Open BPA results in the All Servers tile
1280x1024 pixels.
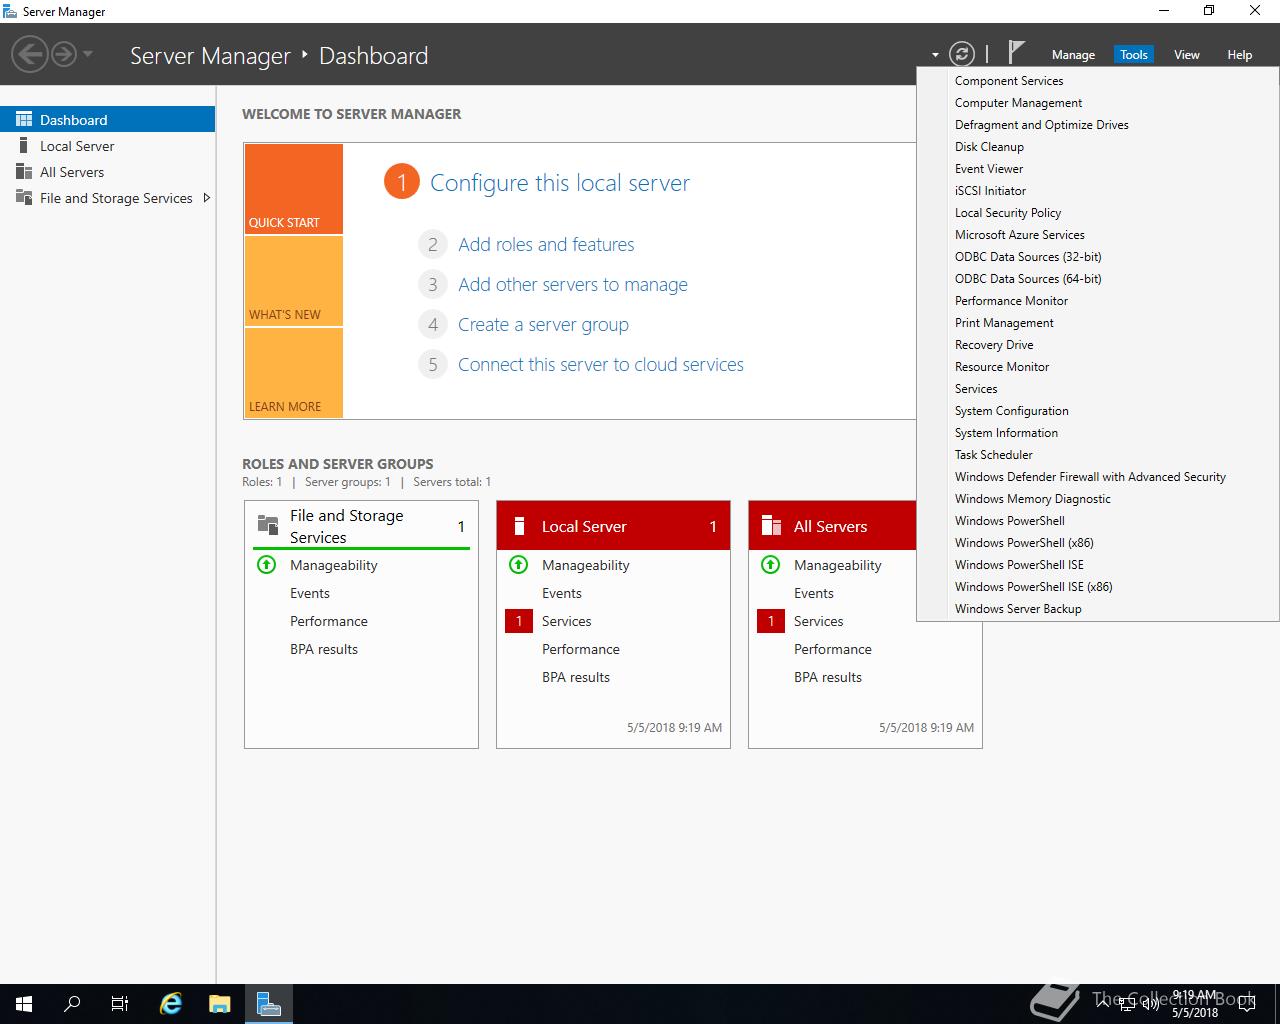point(828,677)
